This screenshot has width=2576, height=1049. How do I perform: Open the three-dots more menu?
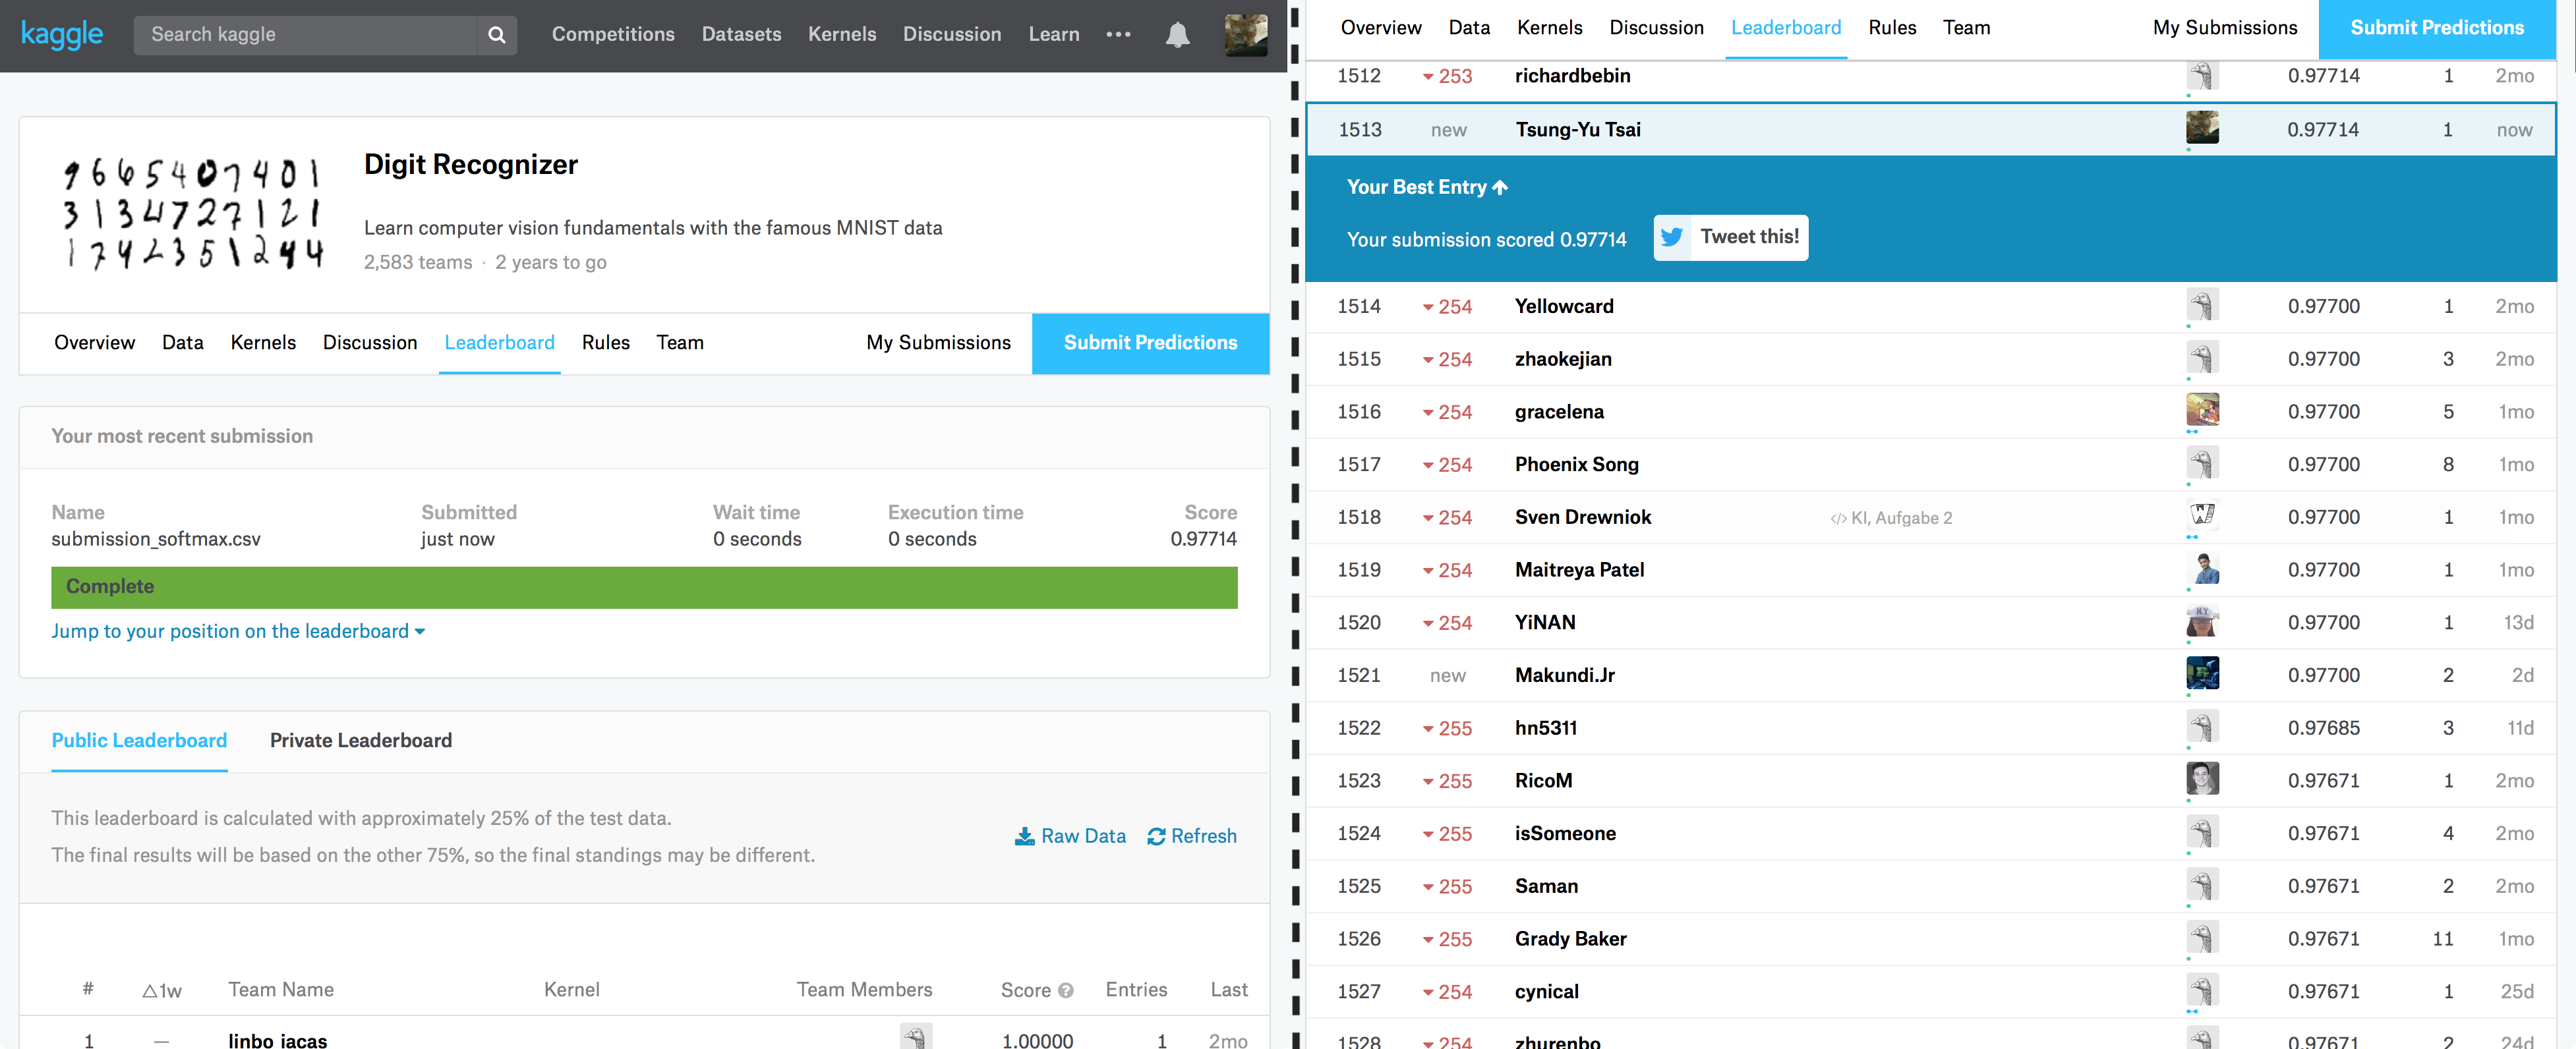pos(1118,35)
